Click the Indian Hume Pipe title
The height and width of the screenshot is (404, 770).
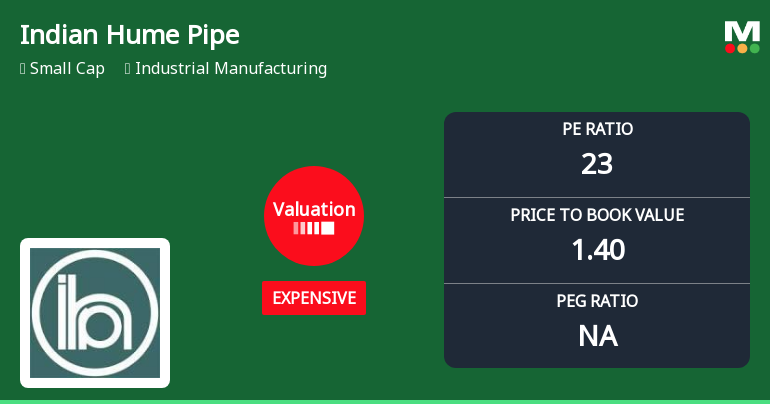[130, 35]
